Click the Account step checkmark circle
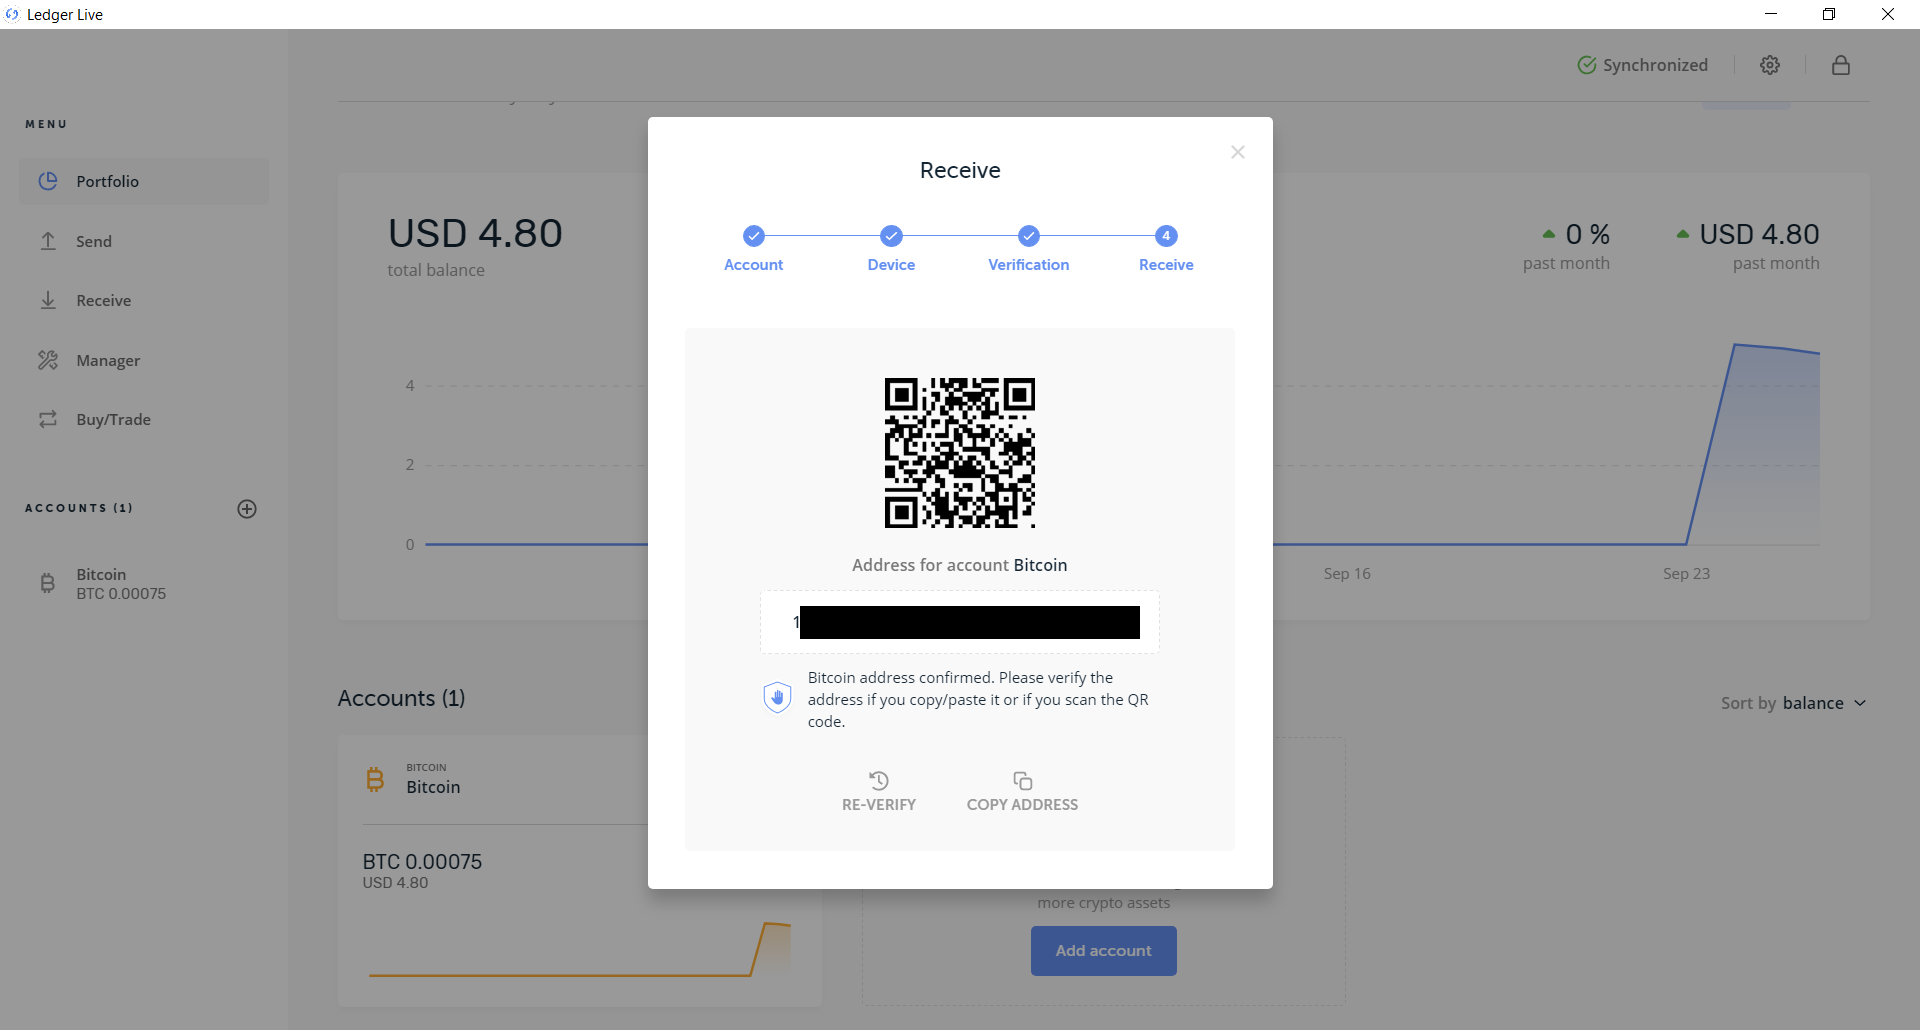1920x1030 pixels. (754, 236)
